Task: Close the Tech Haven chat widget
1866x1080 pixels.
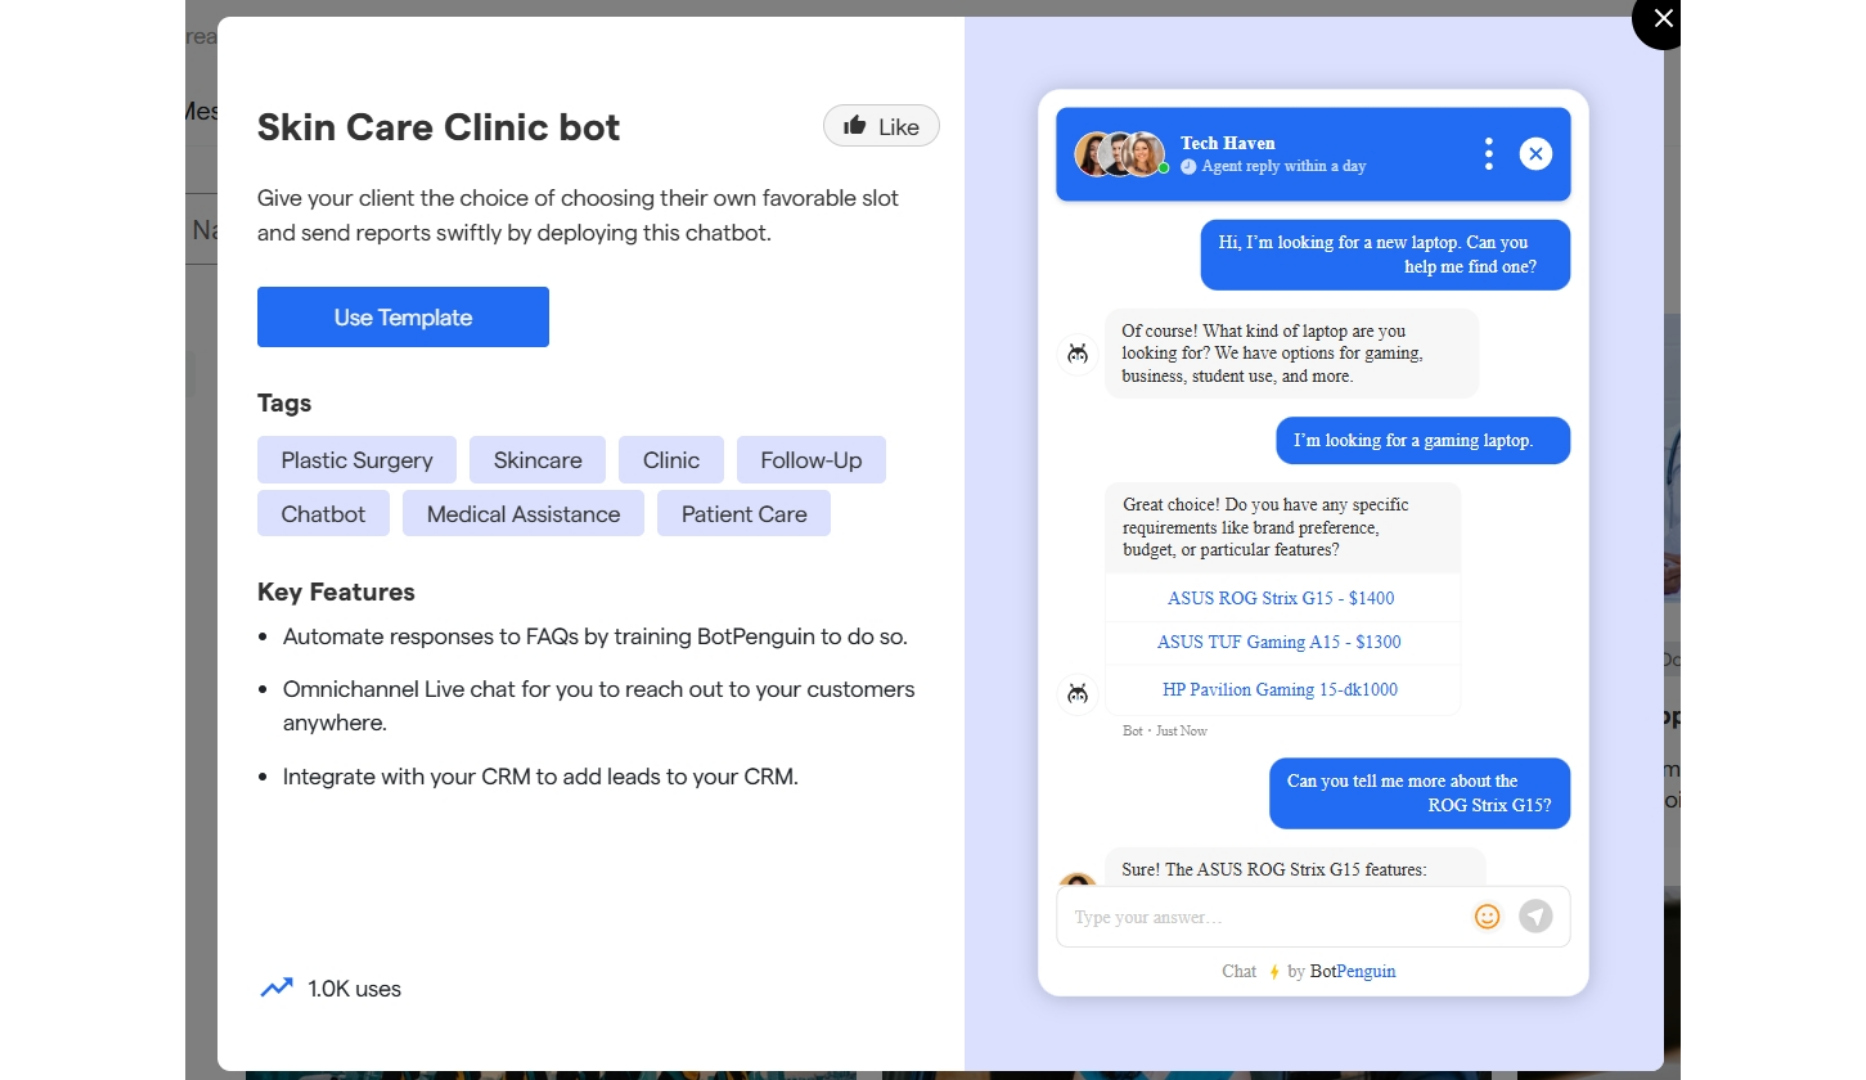Action: (1536, 154)
